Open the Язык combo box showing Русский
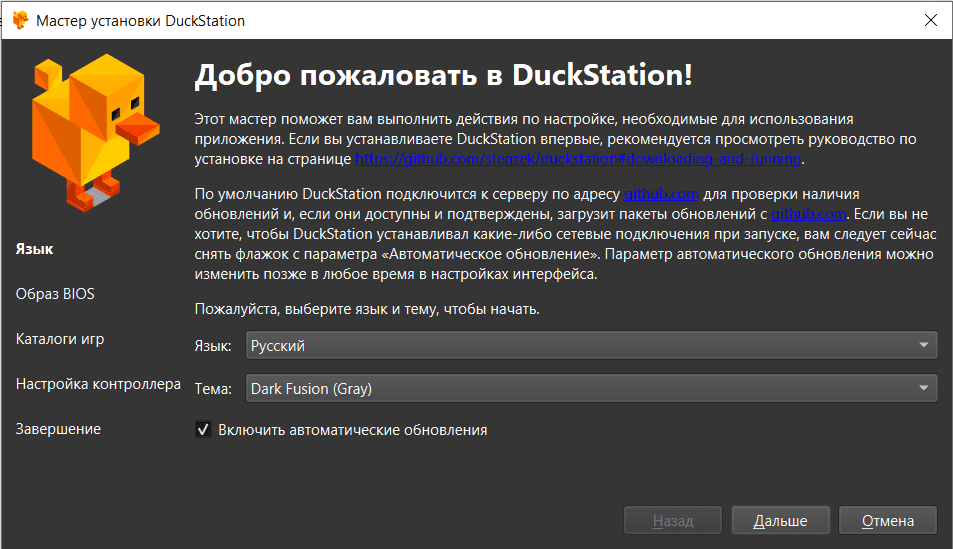953x549 pixels. coord(591,345)
